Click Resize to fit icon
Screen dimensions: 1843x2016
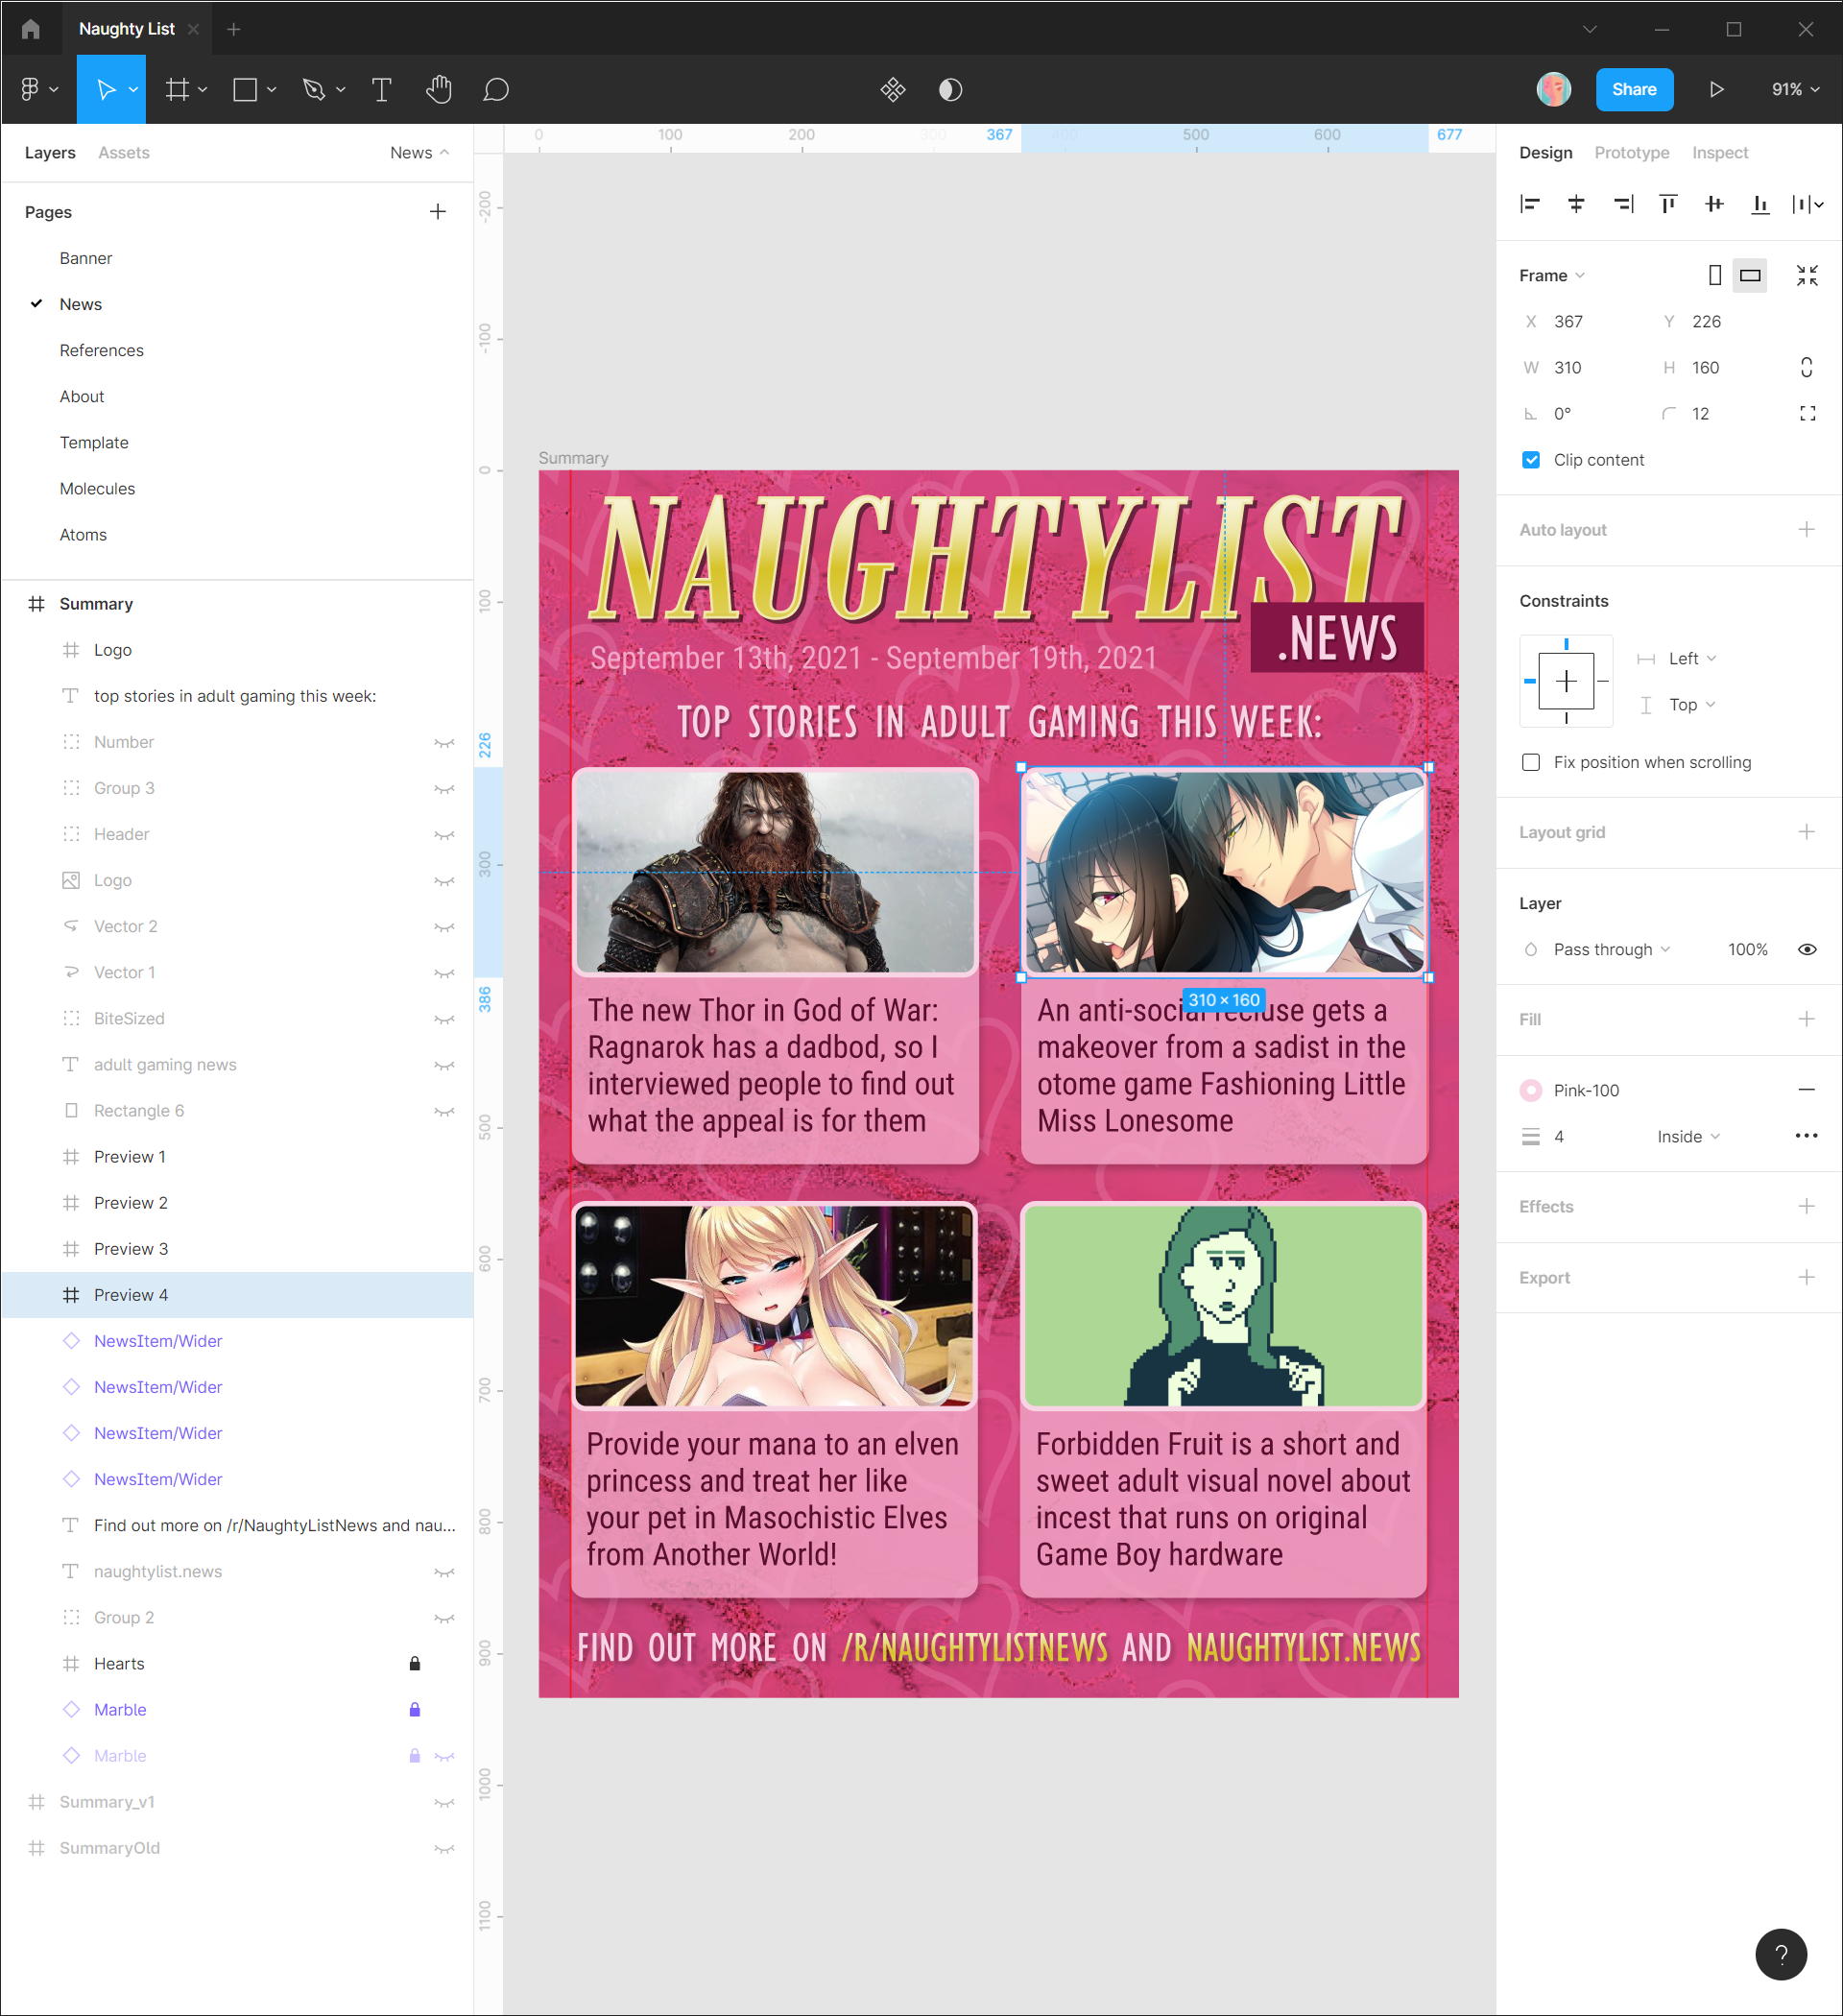pos(1806,275)
